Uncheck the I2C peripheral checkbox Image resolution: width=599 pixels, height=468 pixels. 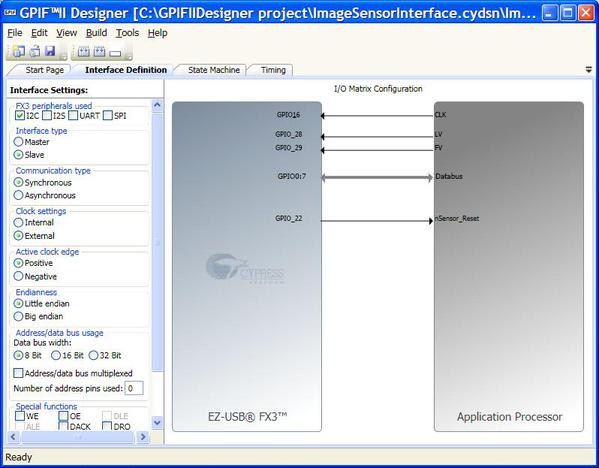[20, 115]
